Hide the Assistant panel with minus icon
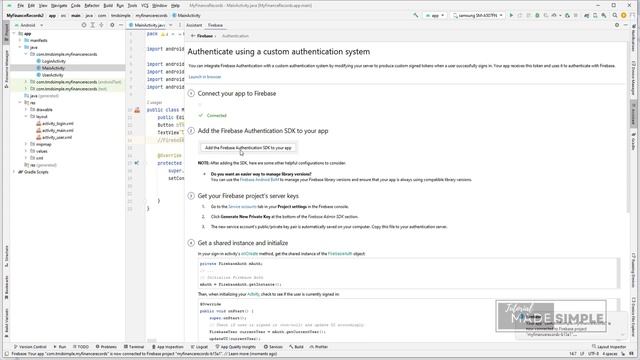The width and height of the screenshot is (640, 360). point(626,25)
